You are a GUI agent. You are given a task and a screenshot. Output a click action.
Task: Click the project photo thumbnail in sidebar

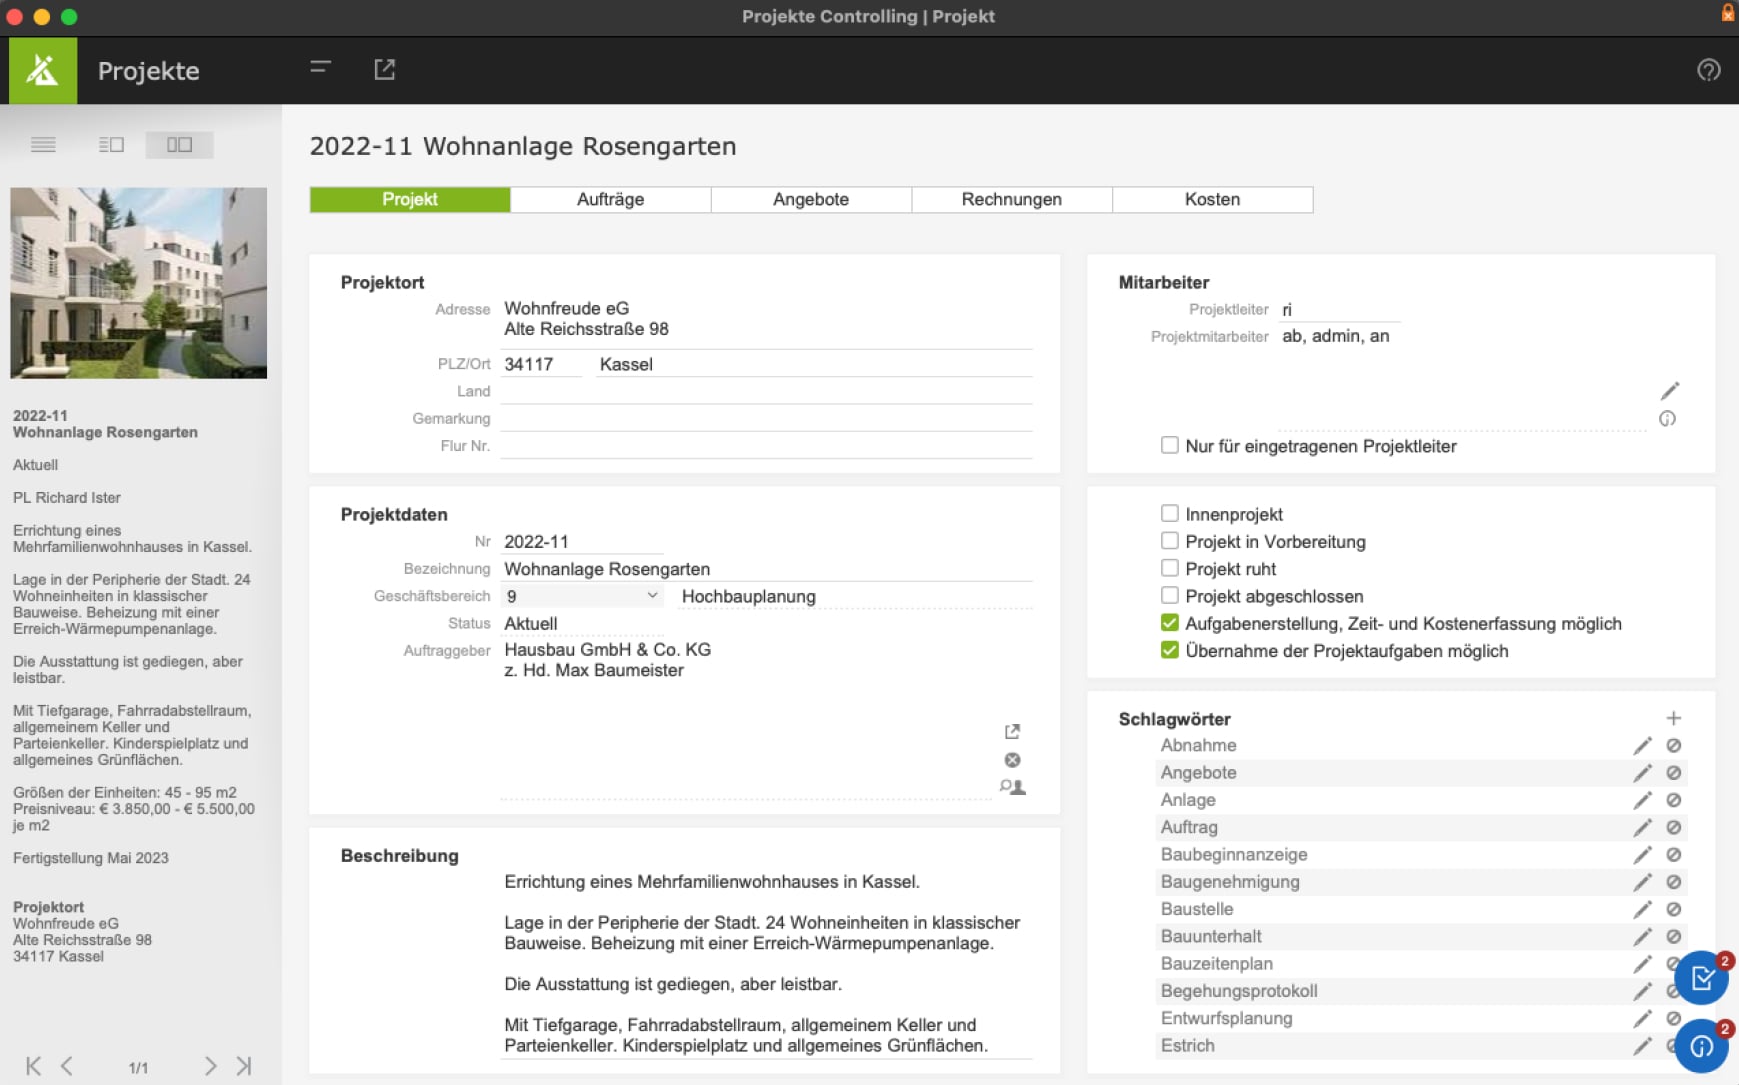coord(138,284)
